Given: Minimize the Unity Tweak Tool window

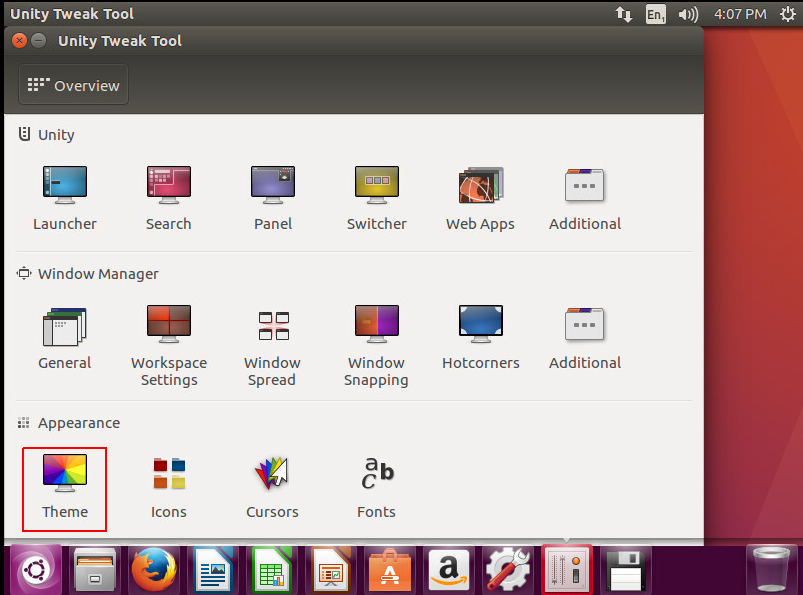Looking at the screenshot, I should [38, 40].
